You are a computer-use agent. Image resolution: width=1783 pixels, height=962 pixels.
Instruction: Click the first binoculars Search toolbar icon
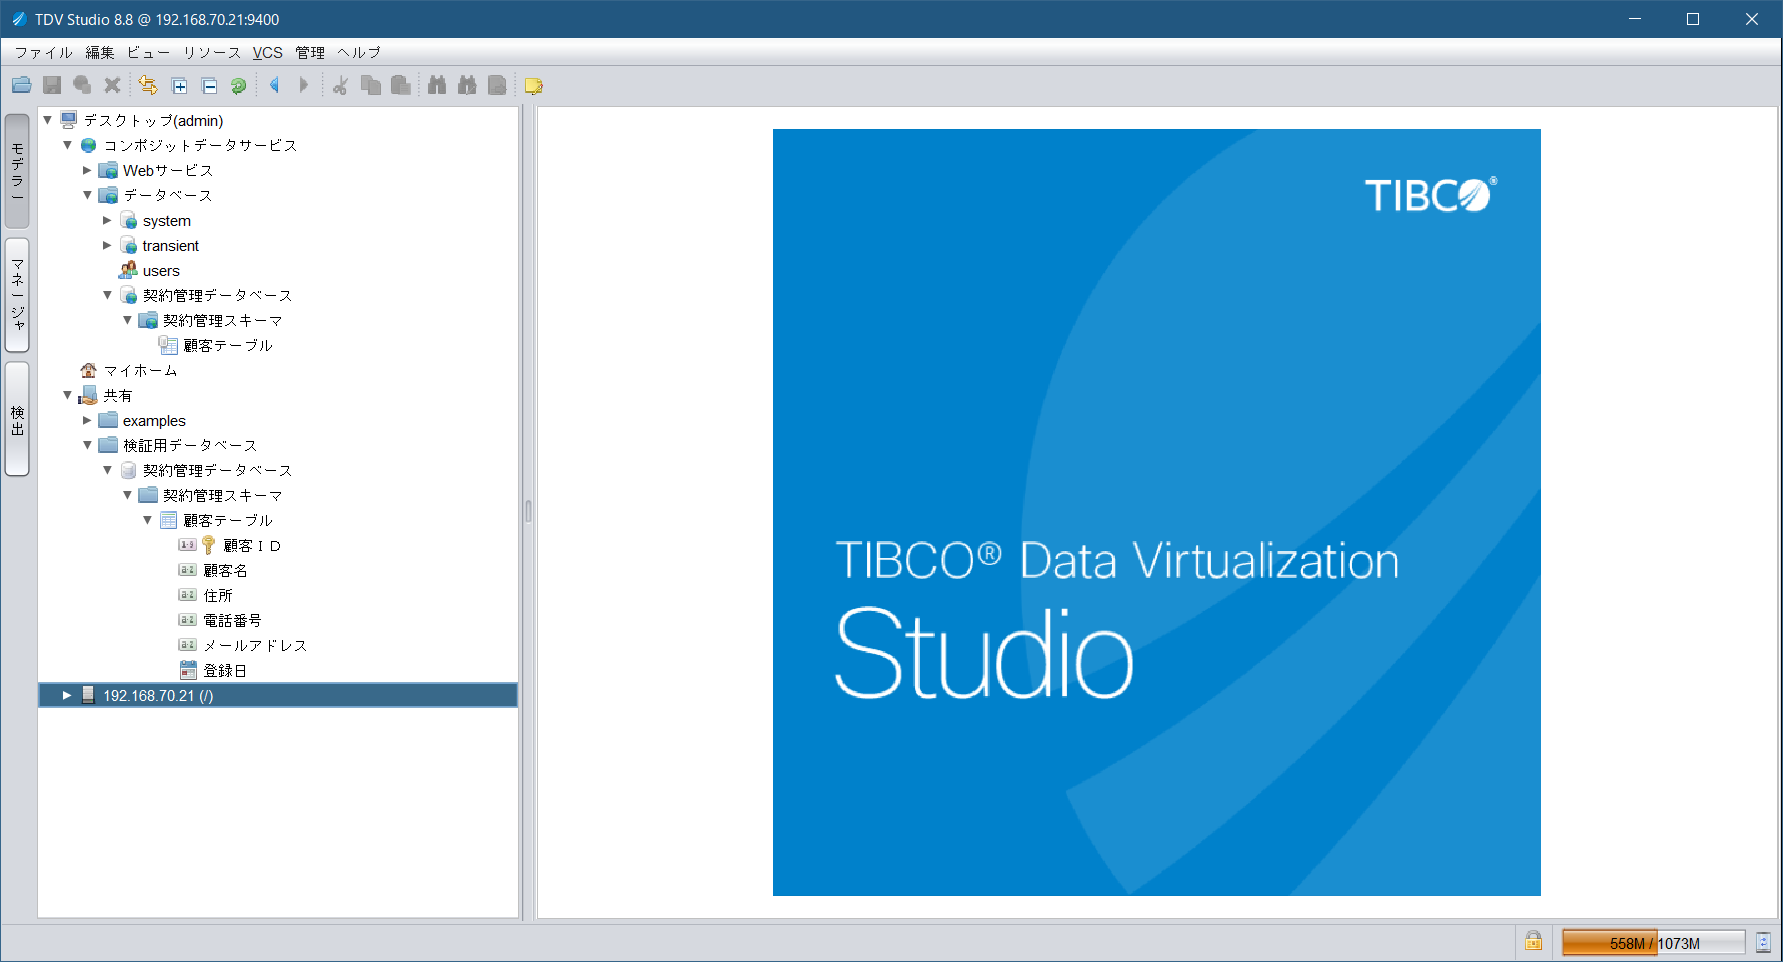[437, 86]
